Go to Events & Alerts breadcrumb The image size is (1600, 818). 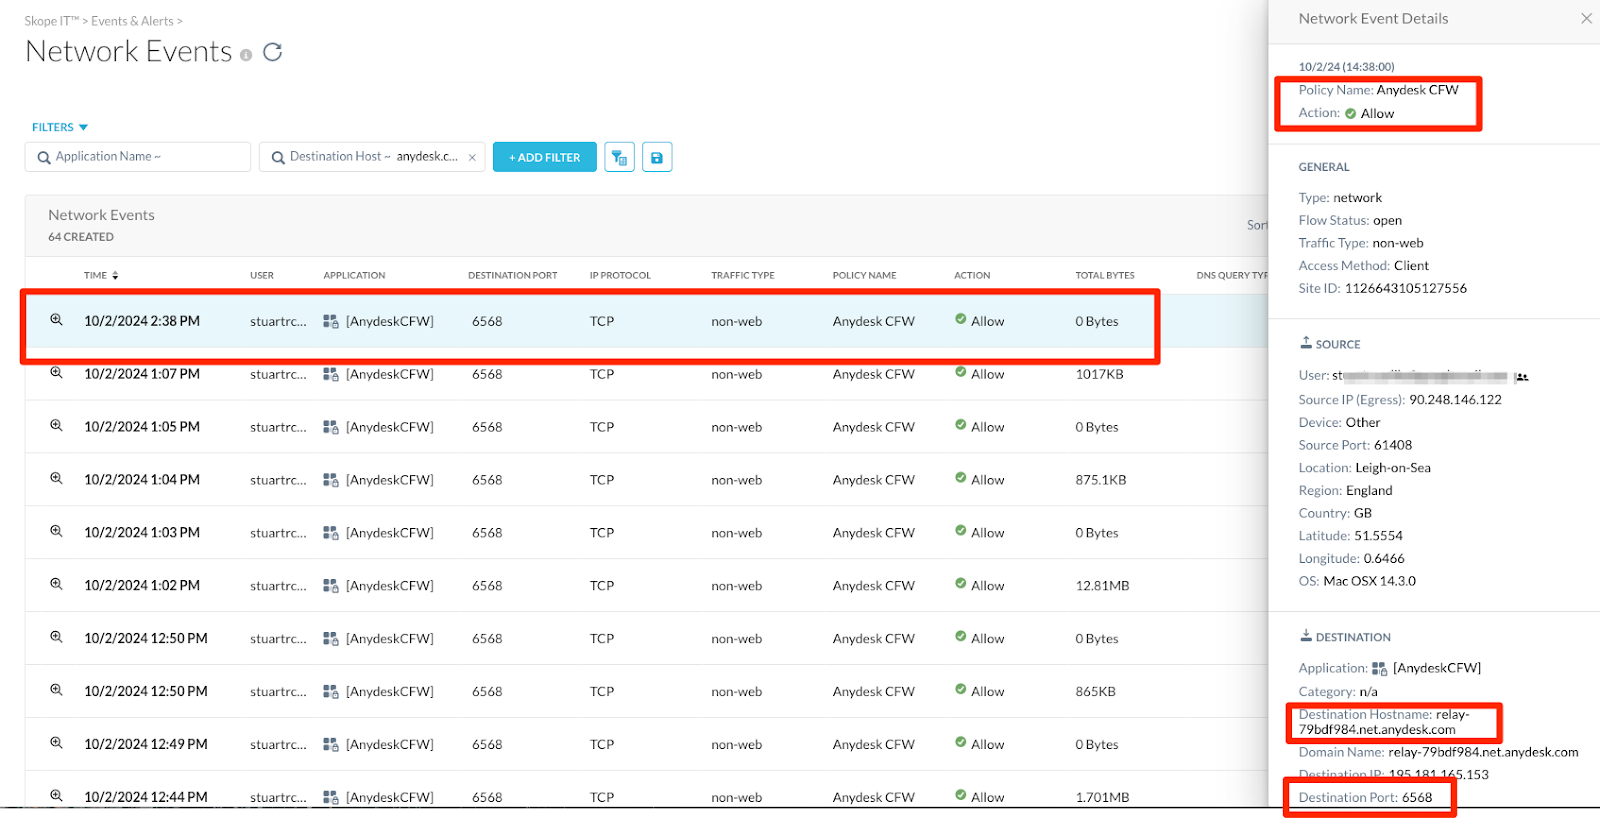coord(132,21)
